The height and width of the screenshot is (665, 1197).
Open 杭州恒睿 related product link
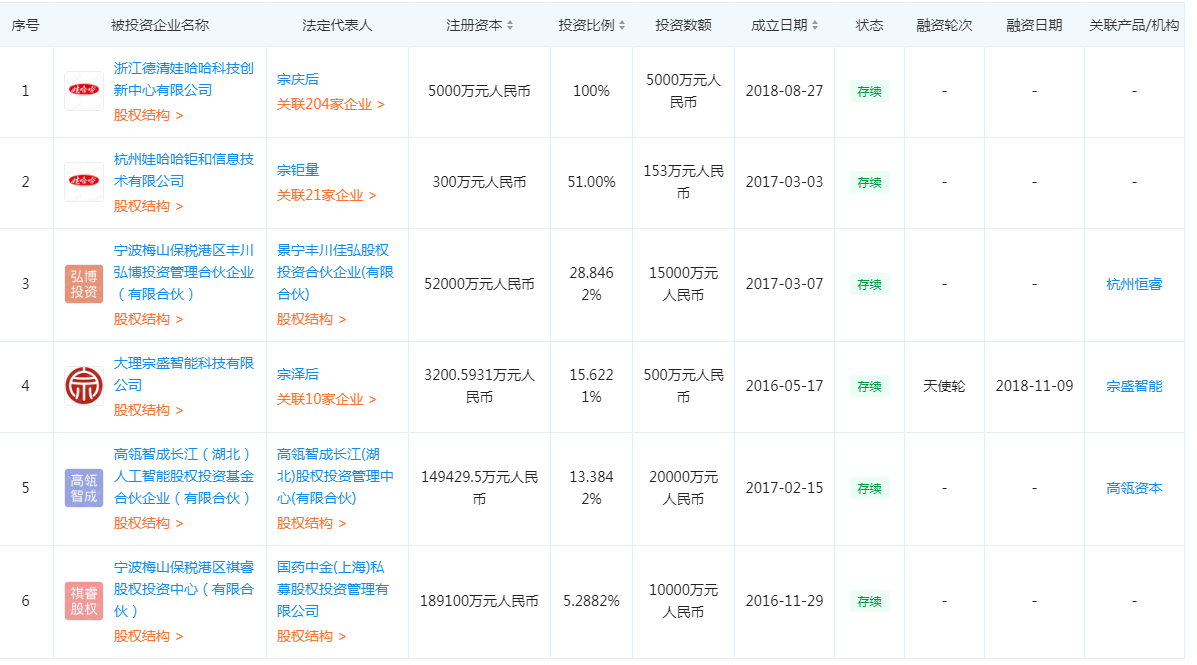pos(1134,284)
